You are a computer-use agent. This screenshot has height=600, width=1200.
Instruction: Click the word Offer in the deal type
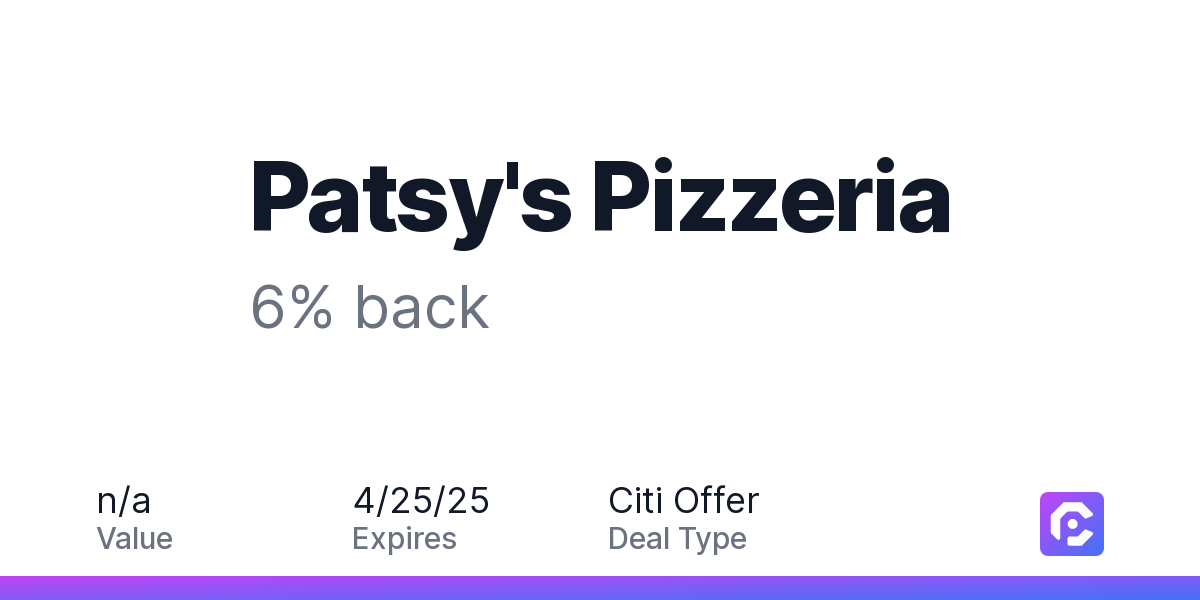coord(717,501)
